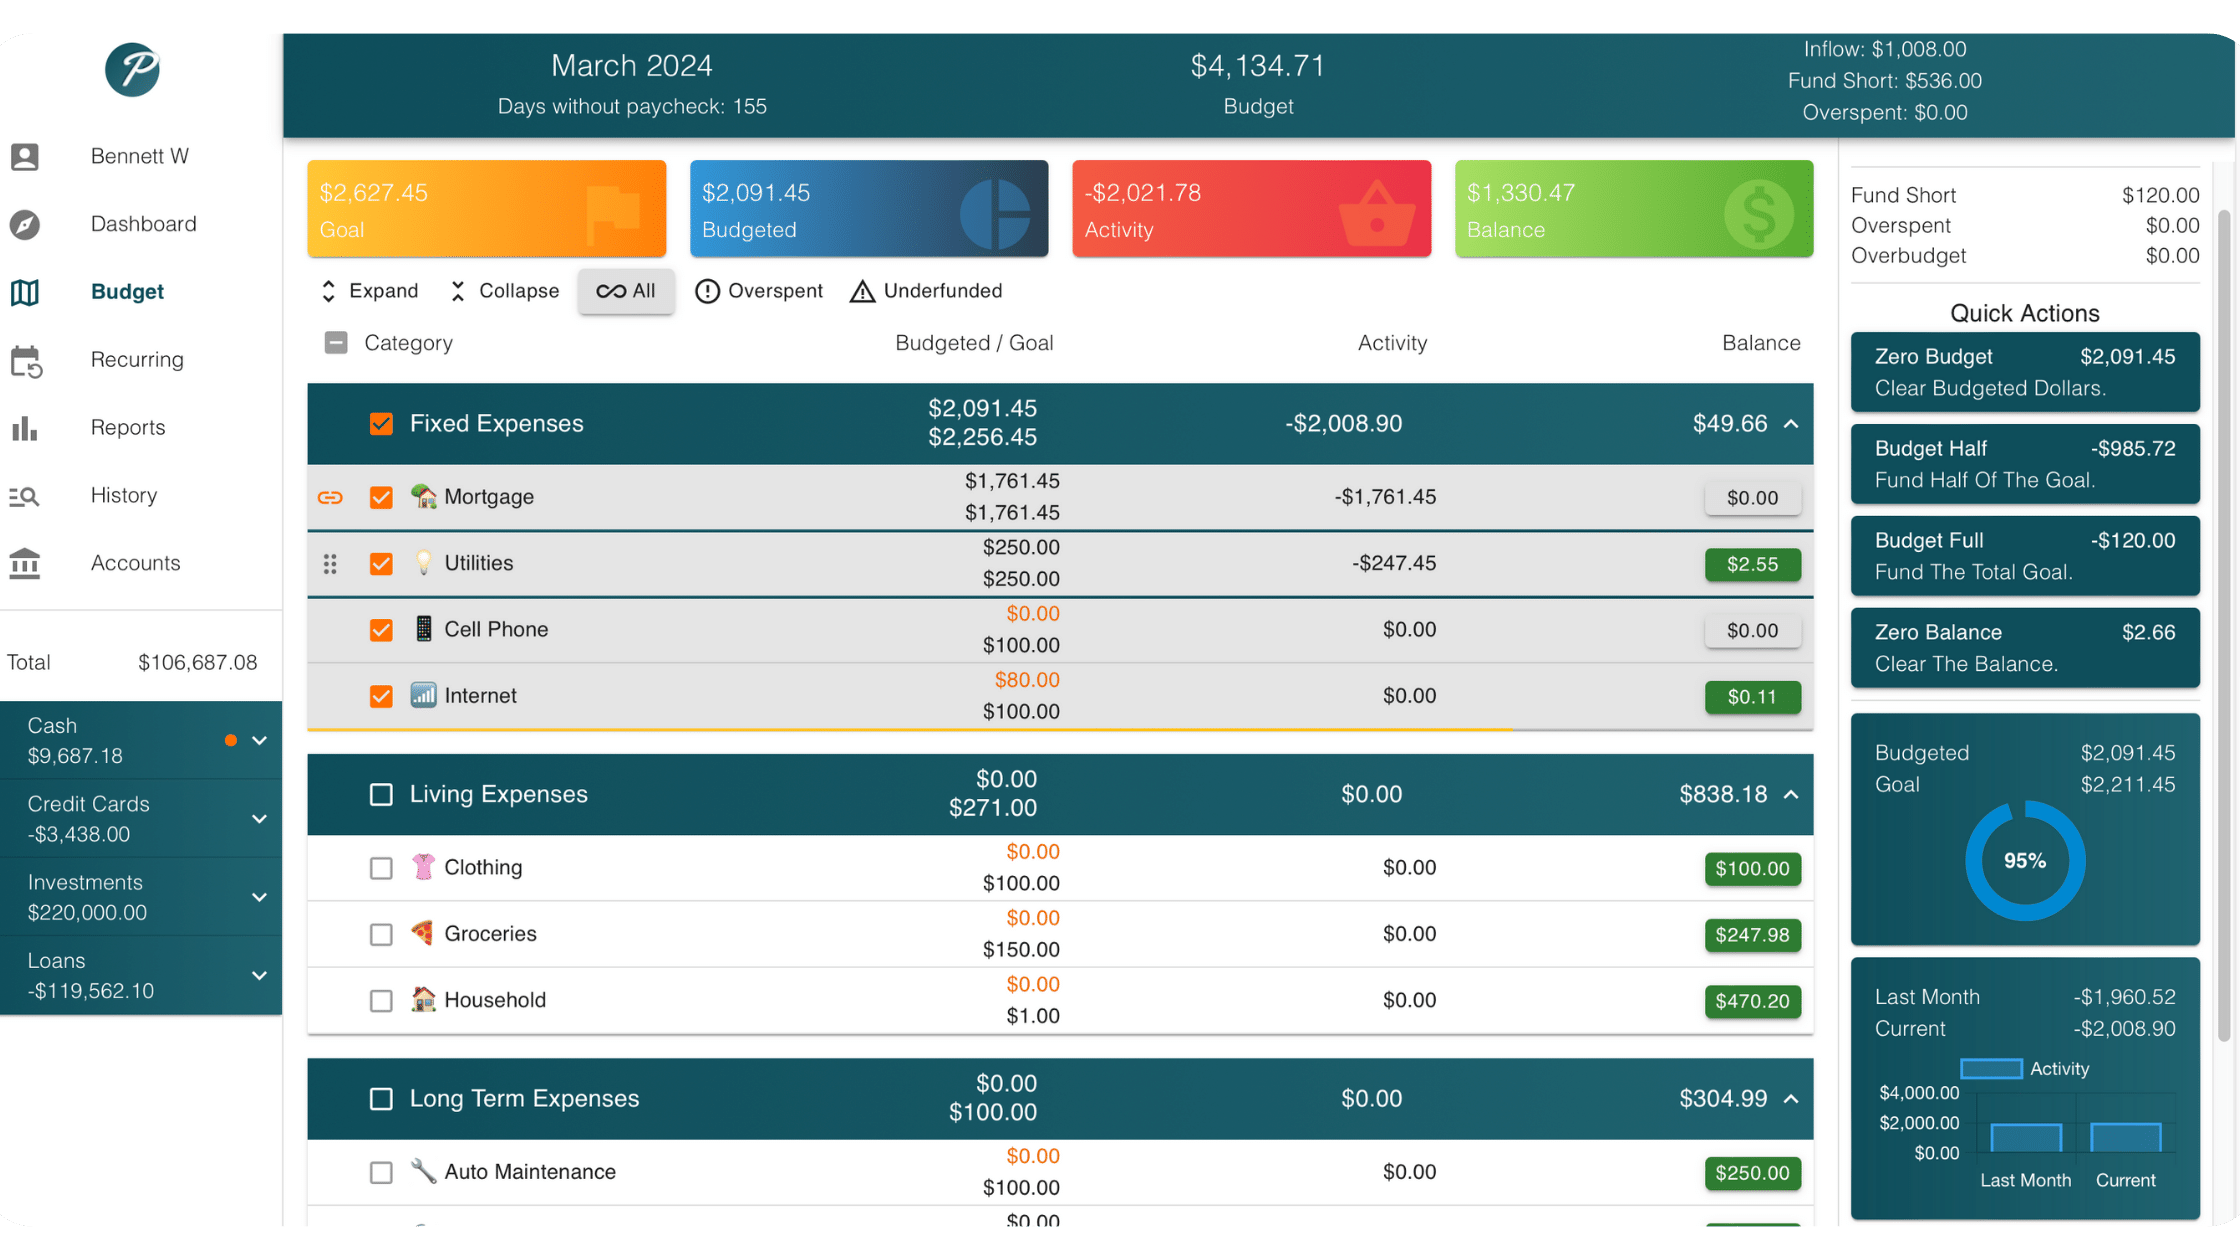Screen dimensions: 2240x1260
Task: Check the Groceries checkbox
Action: pyautogui.click(x=381, y=934)
